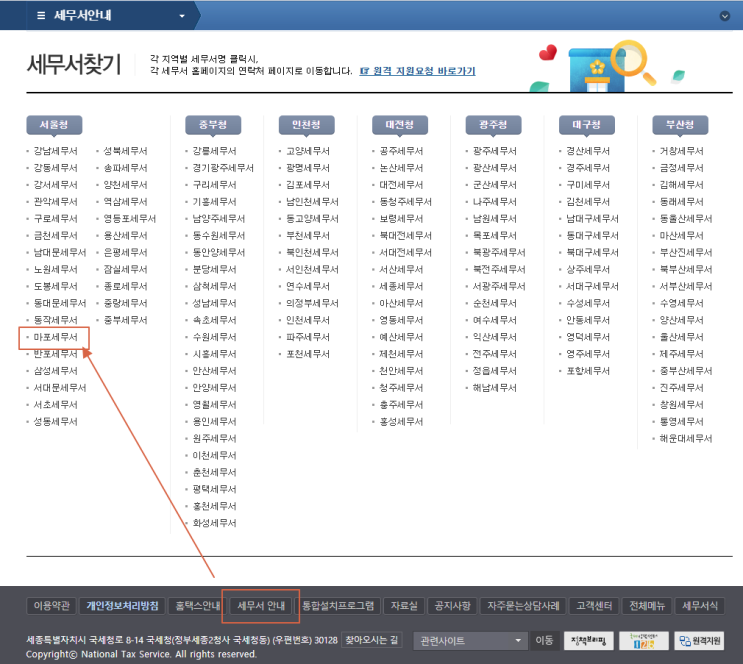This screenshot has height=664, width=743.
Task: Open 동대구세무서 page
Action: click(x=592, y=236)
